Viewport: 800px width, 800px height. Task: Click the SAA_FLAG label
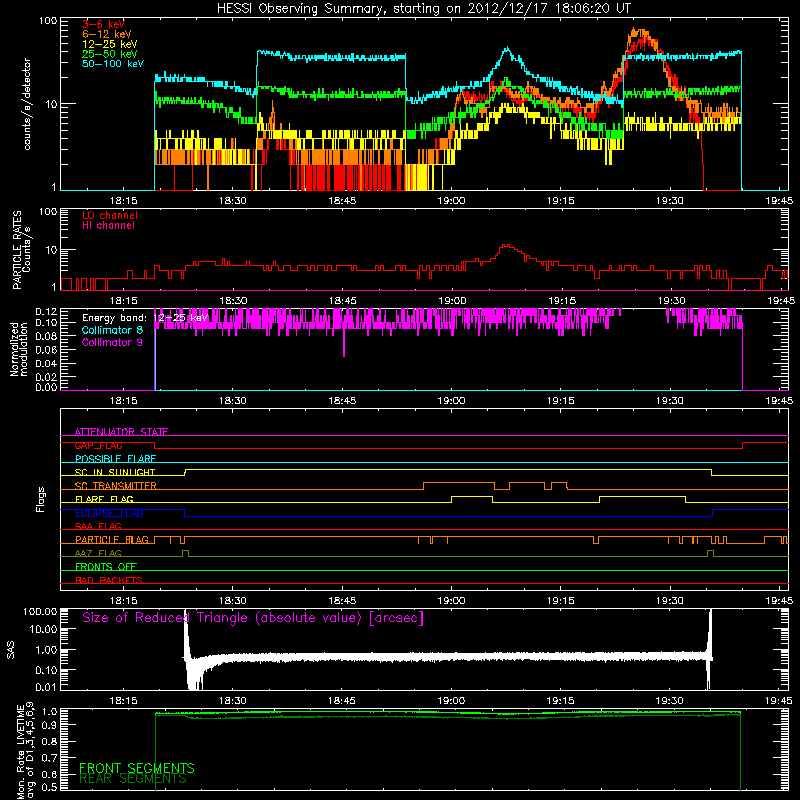click(98, 526)
